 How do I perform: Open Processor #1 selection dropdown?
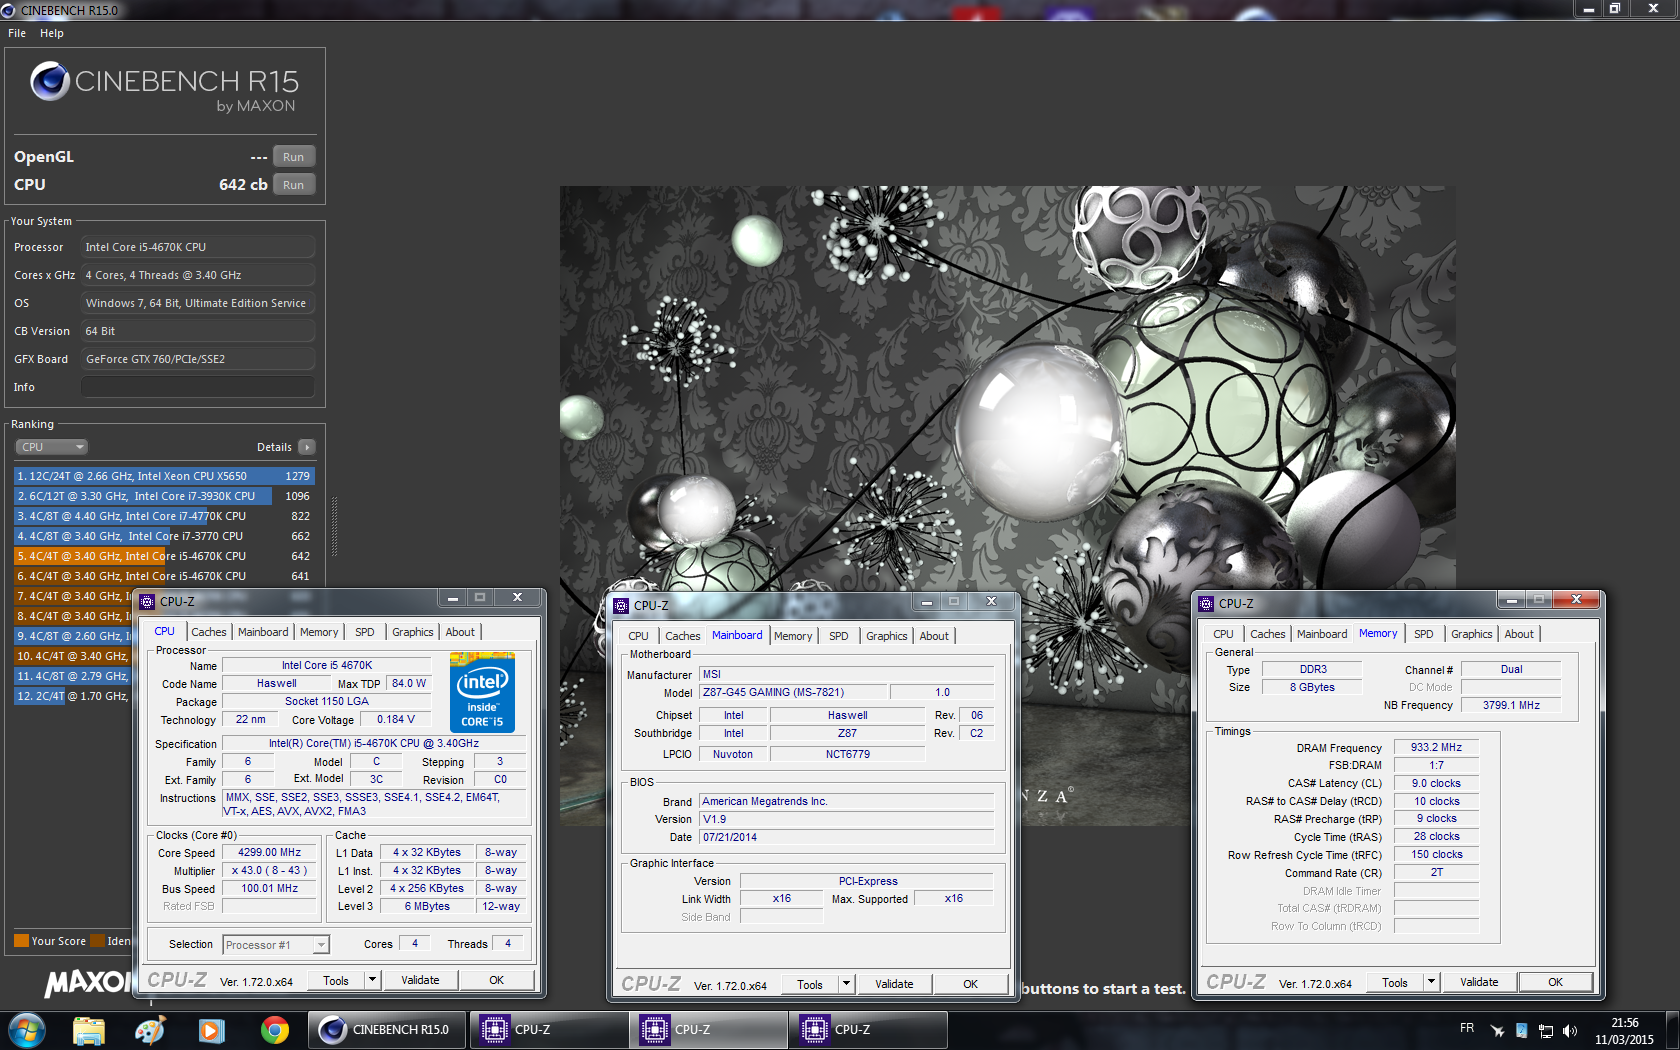pos(276,944)
